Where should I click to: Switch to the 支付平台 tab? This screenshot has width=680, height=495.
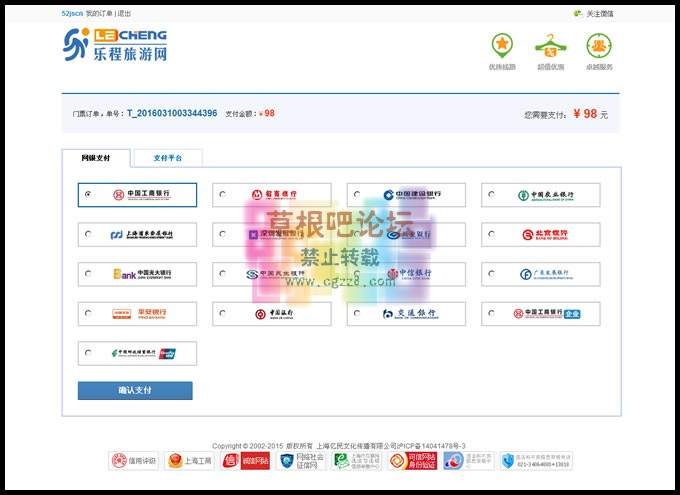[x=168, y=158]
